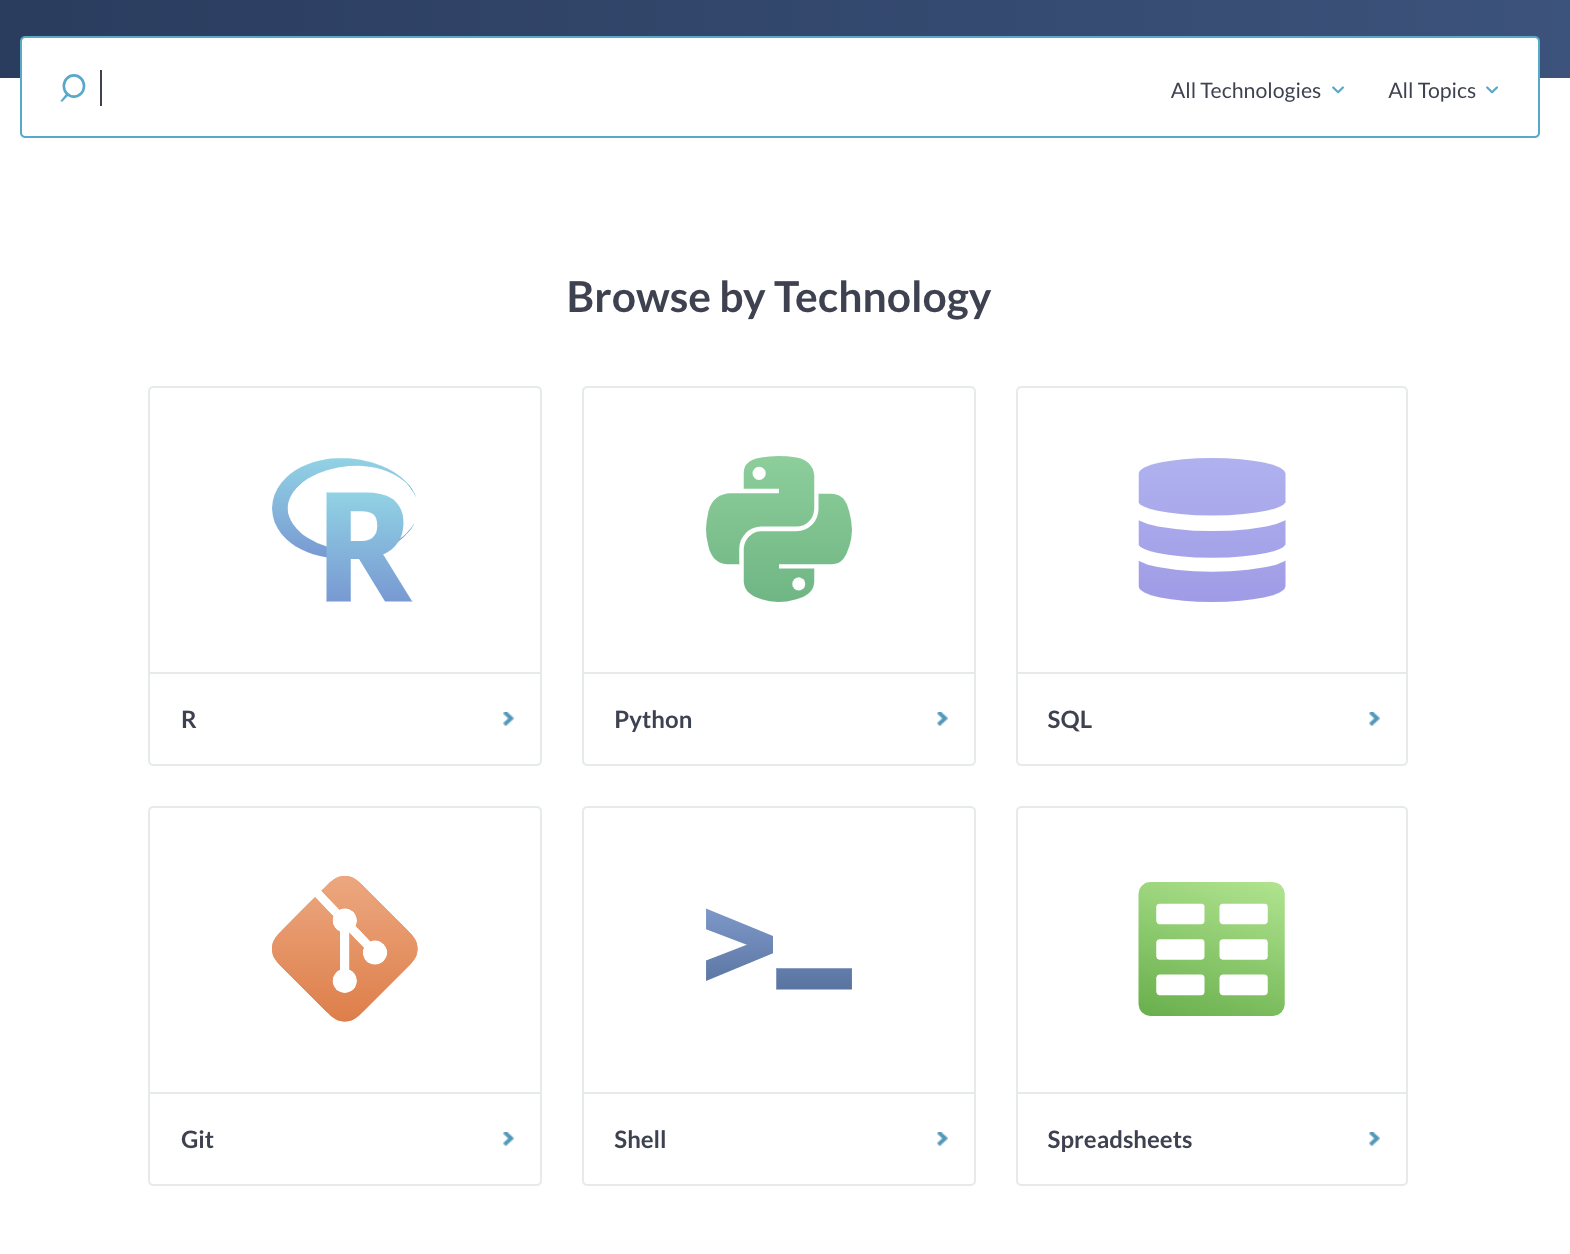1570x1254 pixels.
Task: Open the Python technology link
Action: point(779,719)
